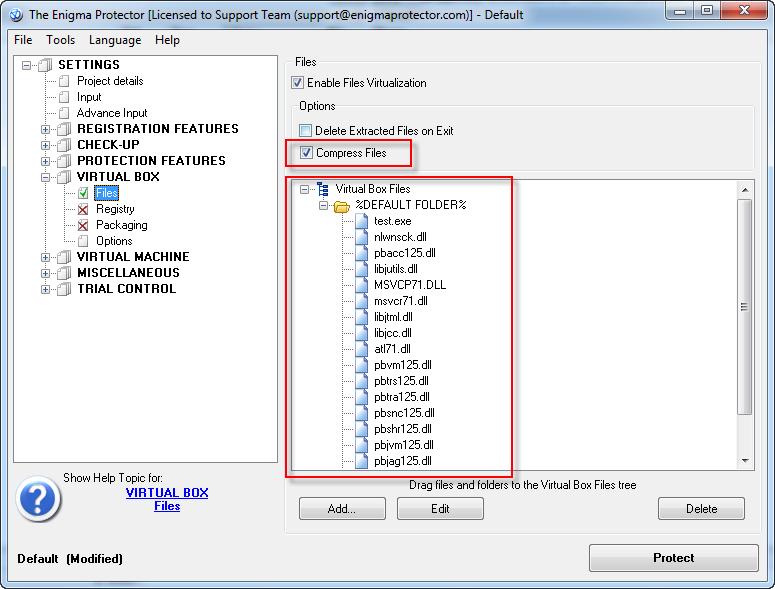Screen dimensions: 775x589
Task: Click the TRIAL CONTROL pages icon
Action: pos(64,289)
